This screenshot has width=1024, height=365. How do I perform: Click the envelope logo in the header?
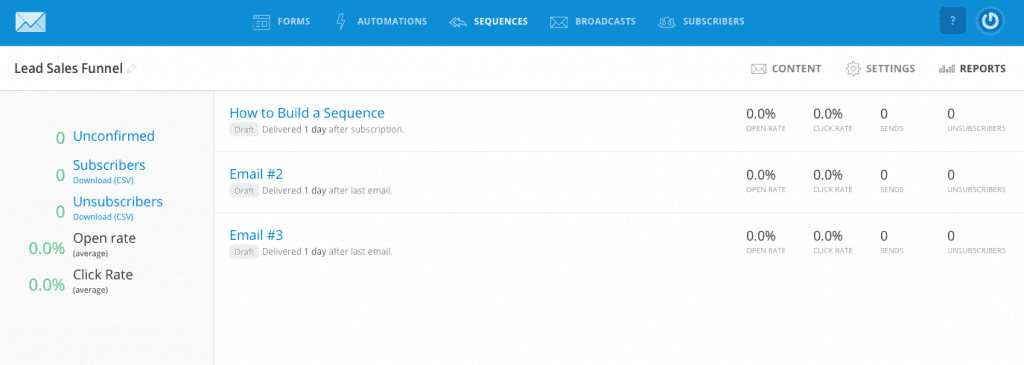tap(31, 22)
